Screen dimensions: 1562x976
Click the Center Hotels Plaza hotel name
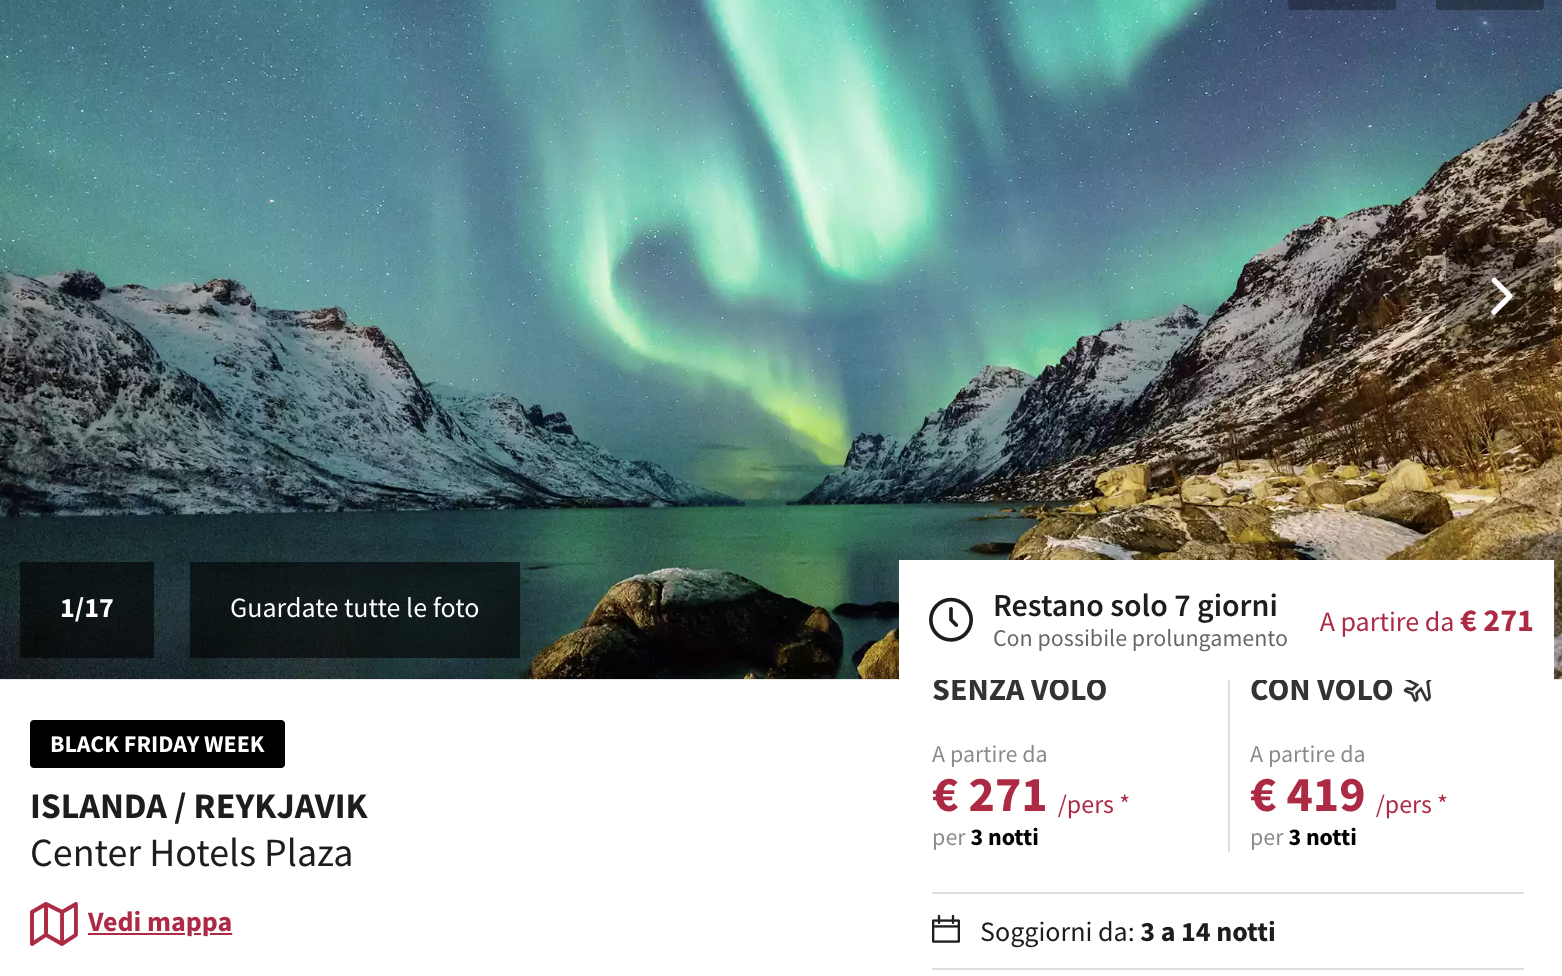tap(191, 854)
